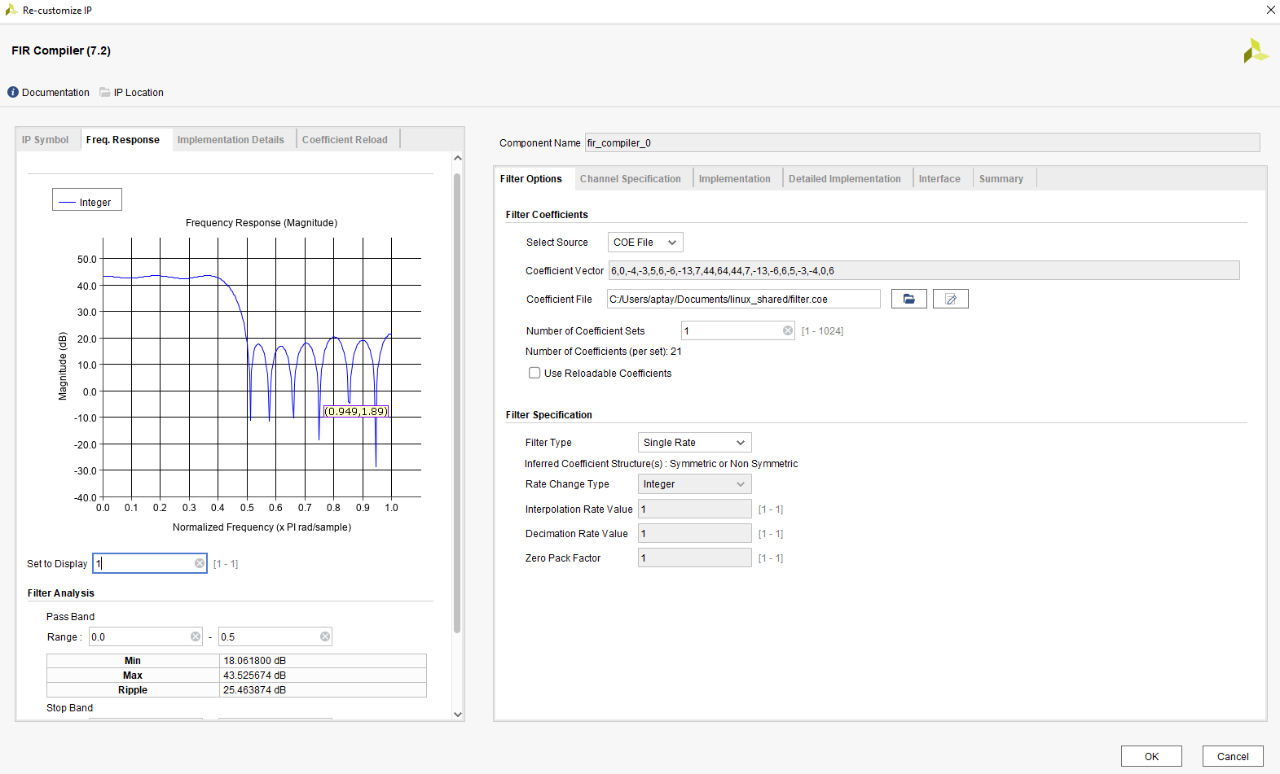Image resolution: width=1280 pixels, height=774 pixels.
Task: Open the IP Location link
Action: pos(139,92)
